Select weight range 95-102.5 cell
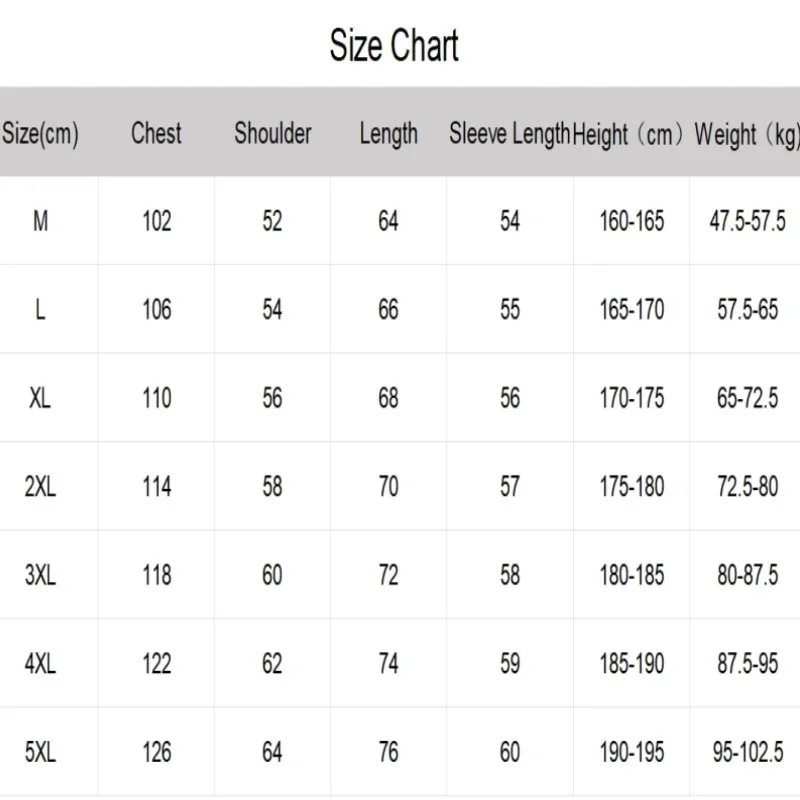The width and height of the screenshot is (800, 800). point(747,752)
